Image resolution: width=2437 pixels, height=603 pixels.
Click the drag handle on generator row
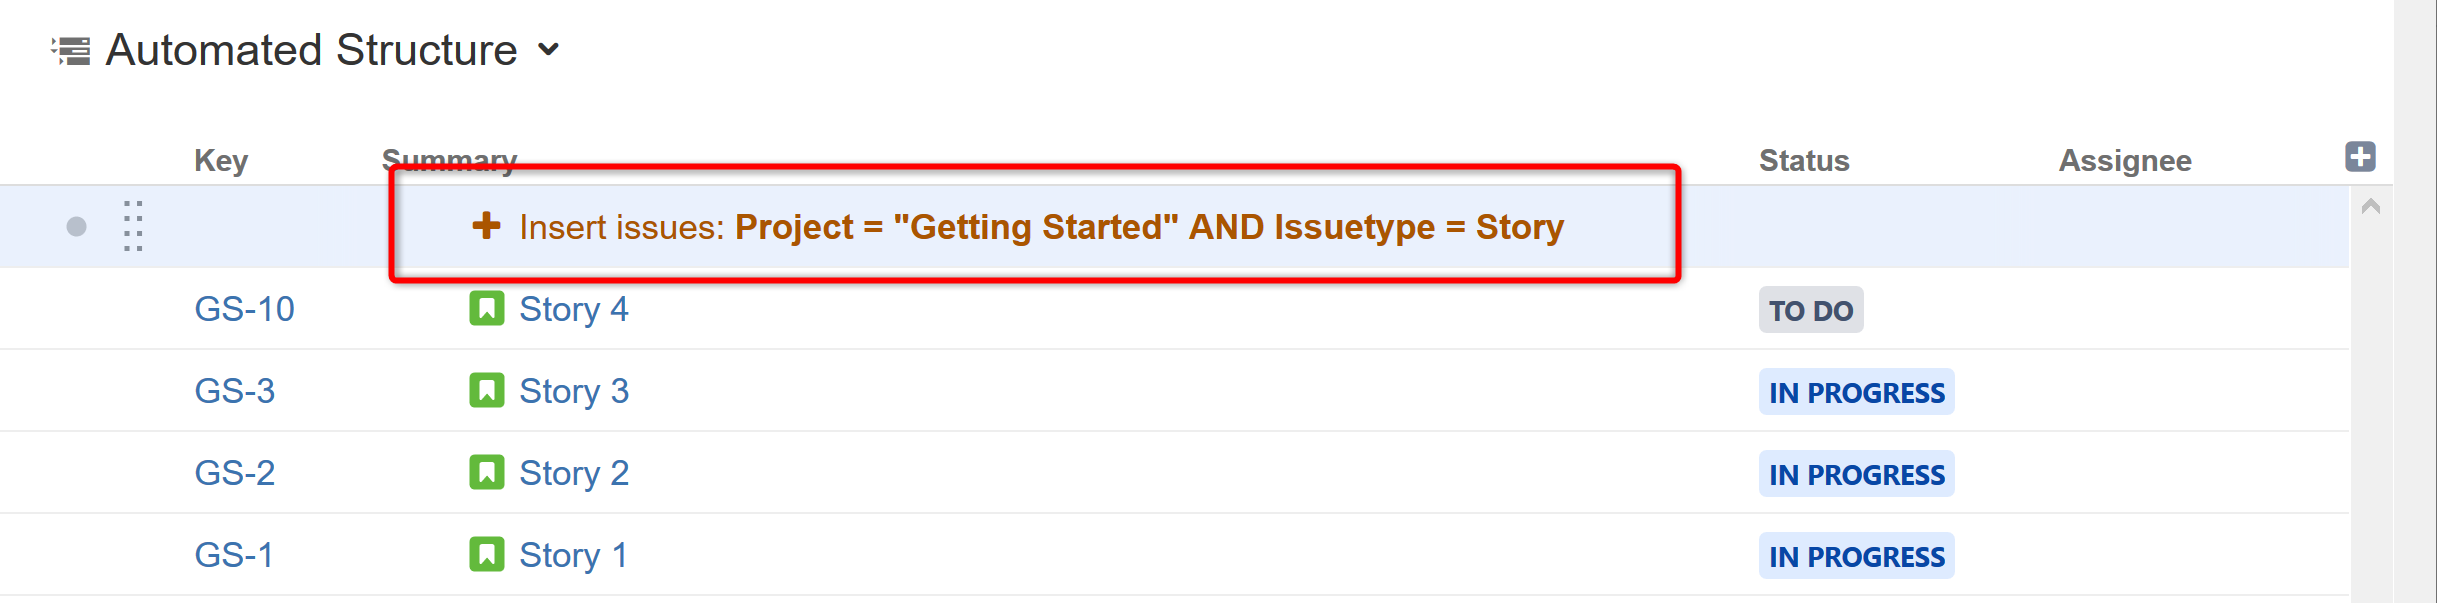click(x=133, y=226)
